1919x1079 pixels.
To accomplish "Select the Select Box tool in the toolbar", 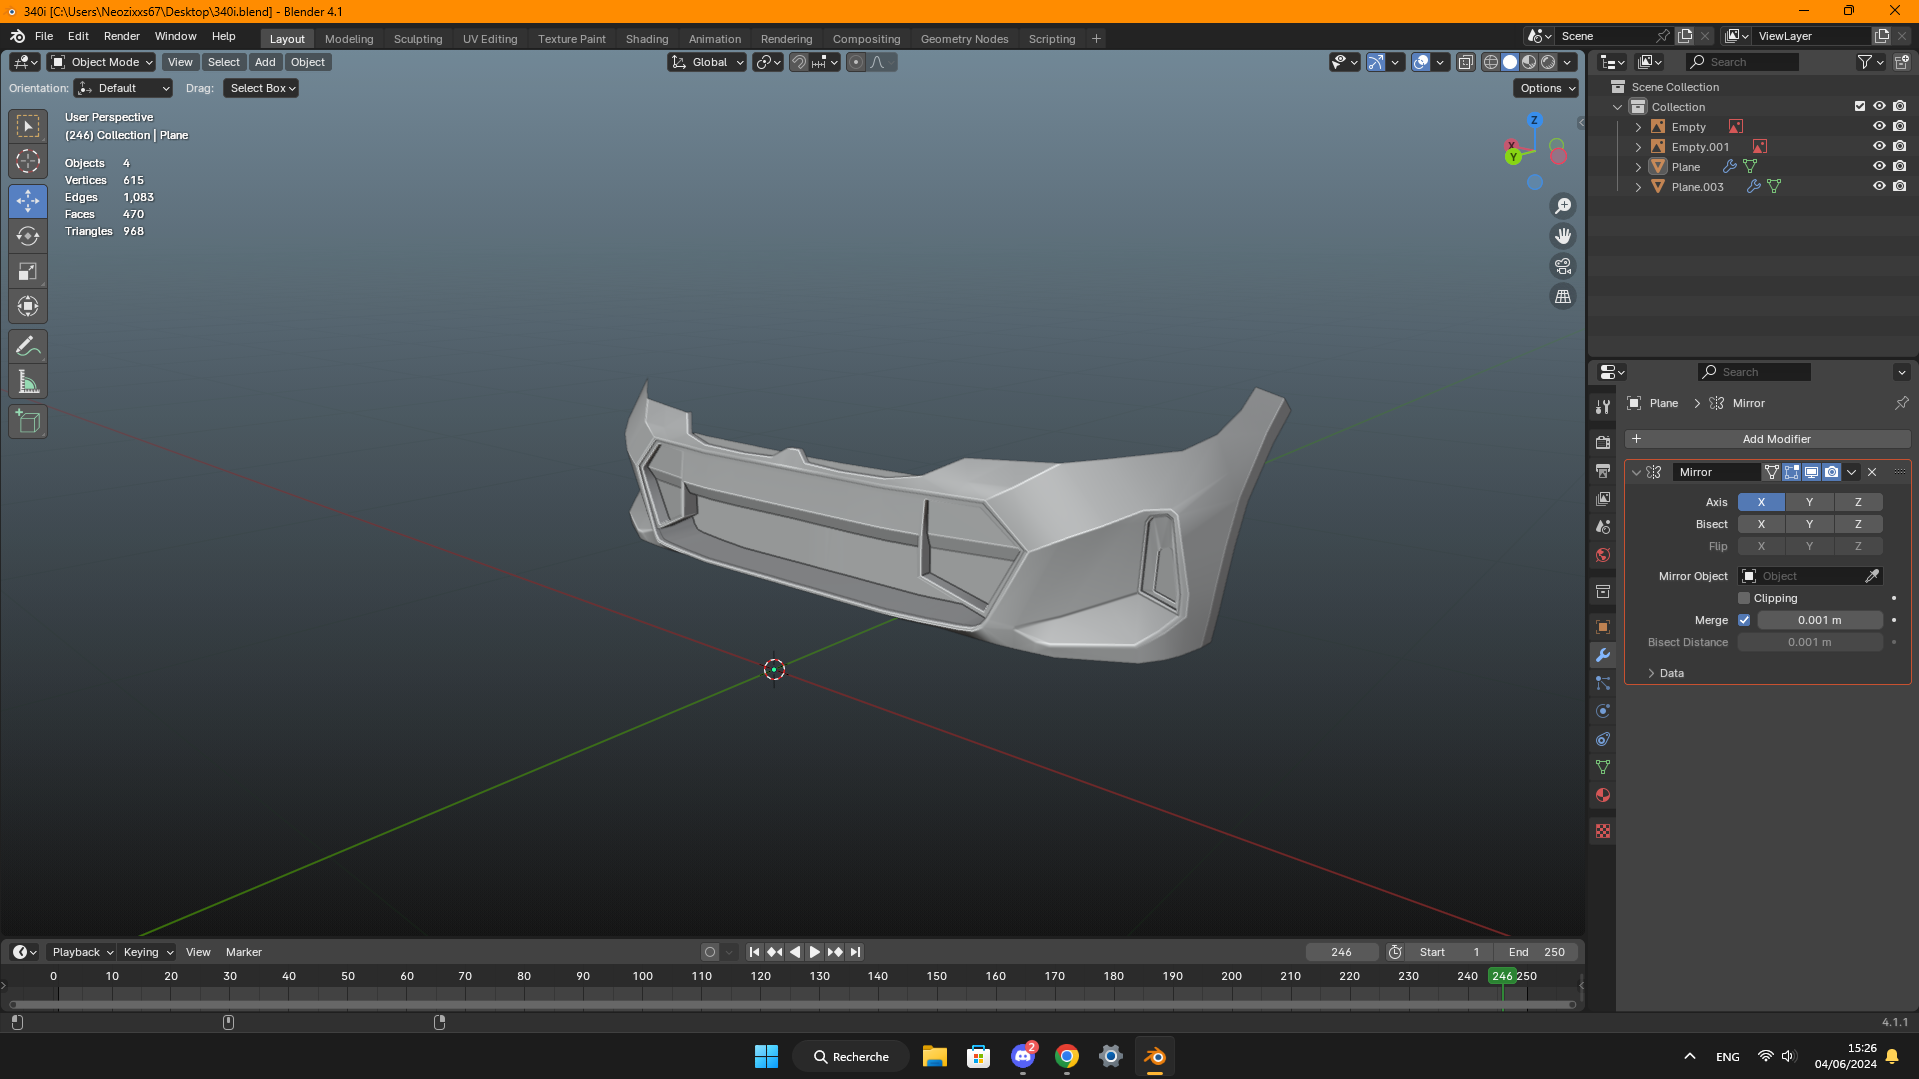I will [x=28, y=126].
